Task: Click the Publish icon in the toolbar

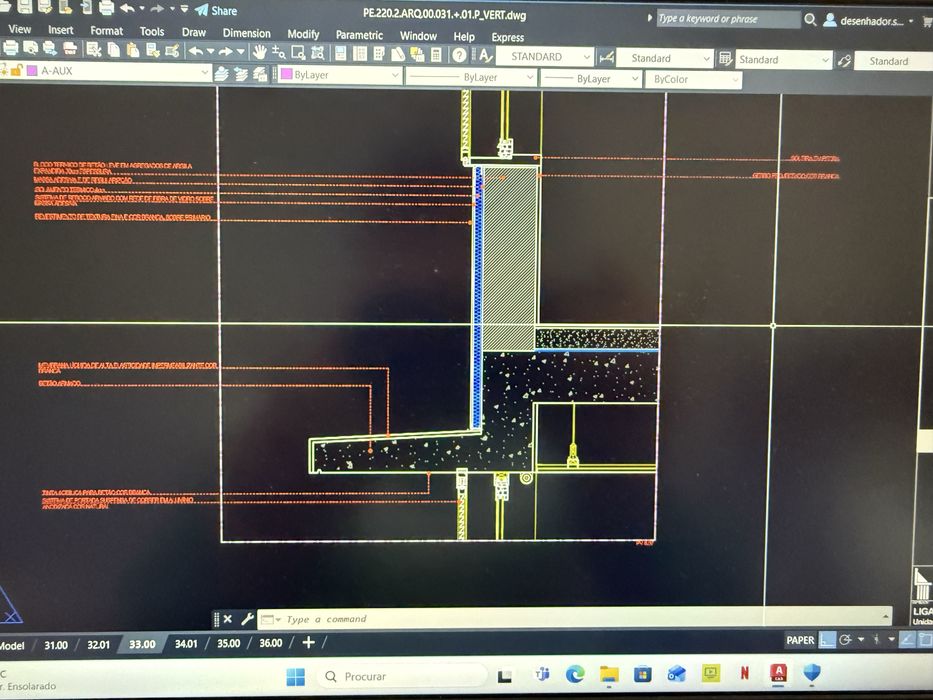Action: [50, 49]
